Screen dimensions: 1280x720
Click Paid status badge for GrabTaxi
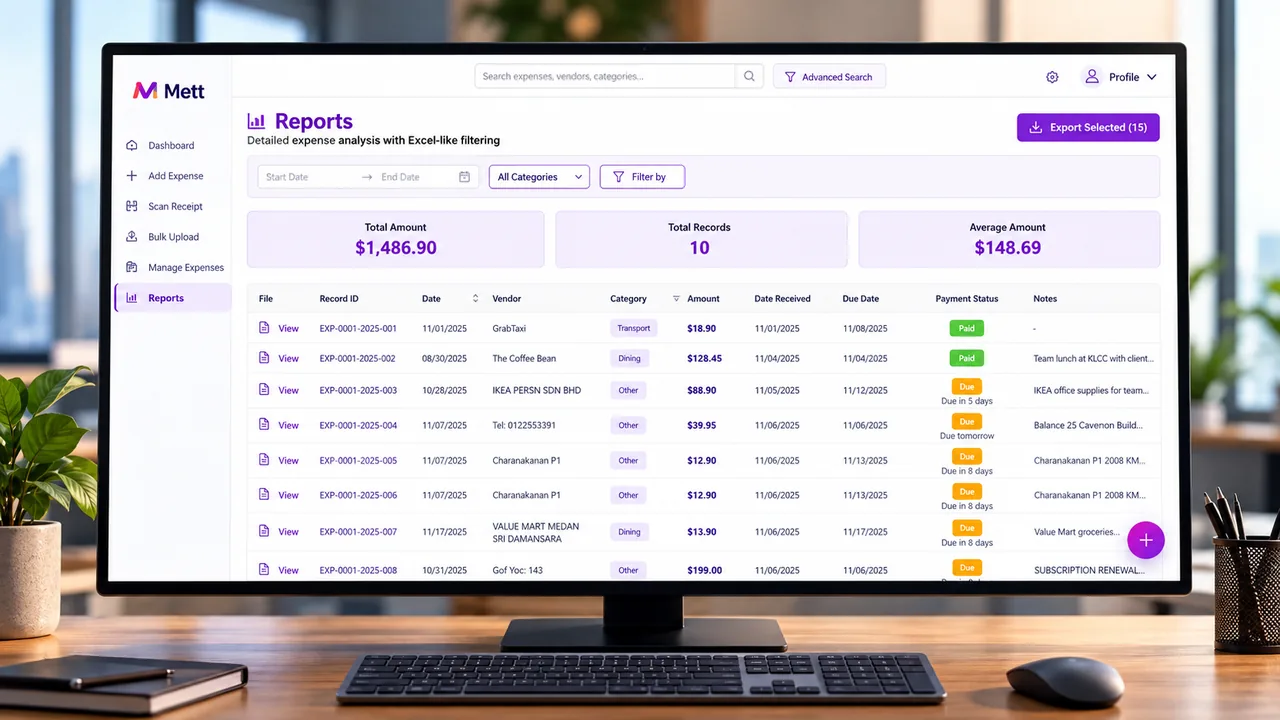966,327
